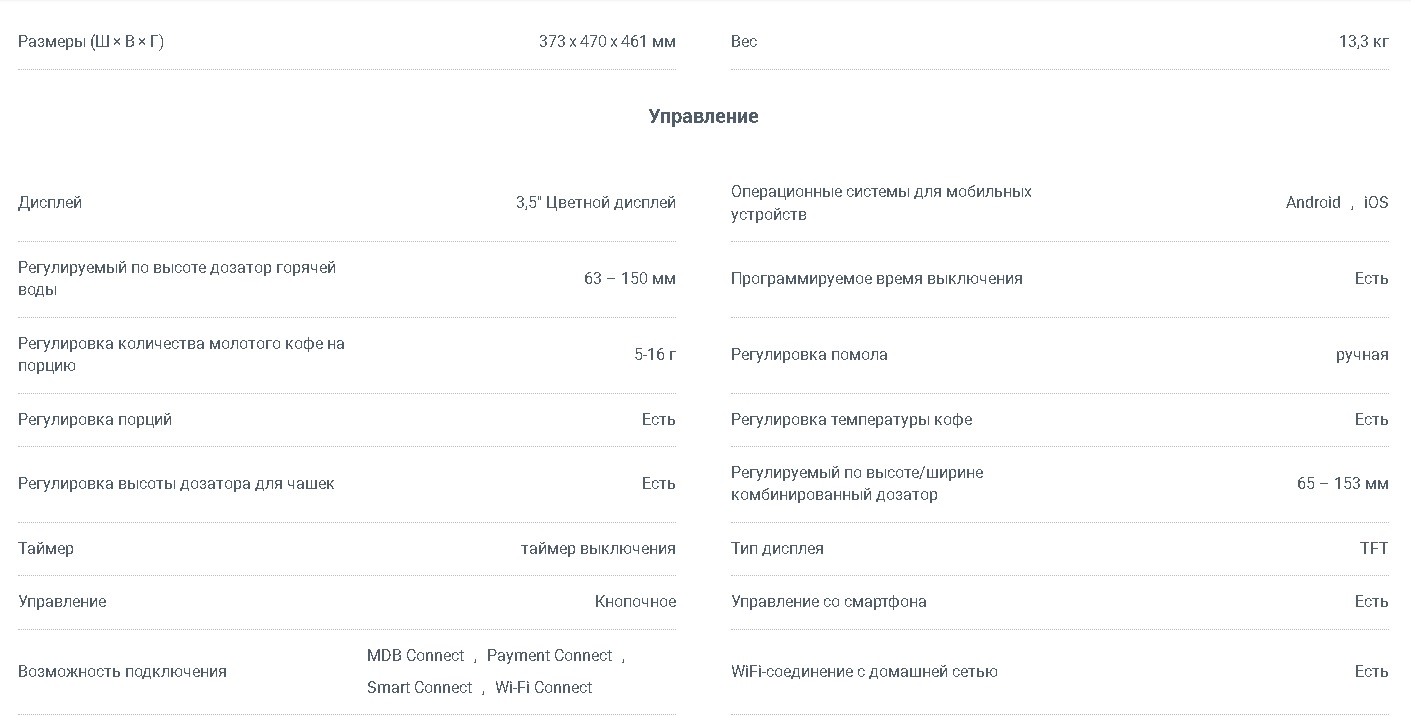The height and width of the screenshot is (716, 1411).
Task: Click the '13,3 кг' weight value
Action: (x=1364, y=42)
